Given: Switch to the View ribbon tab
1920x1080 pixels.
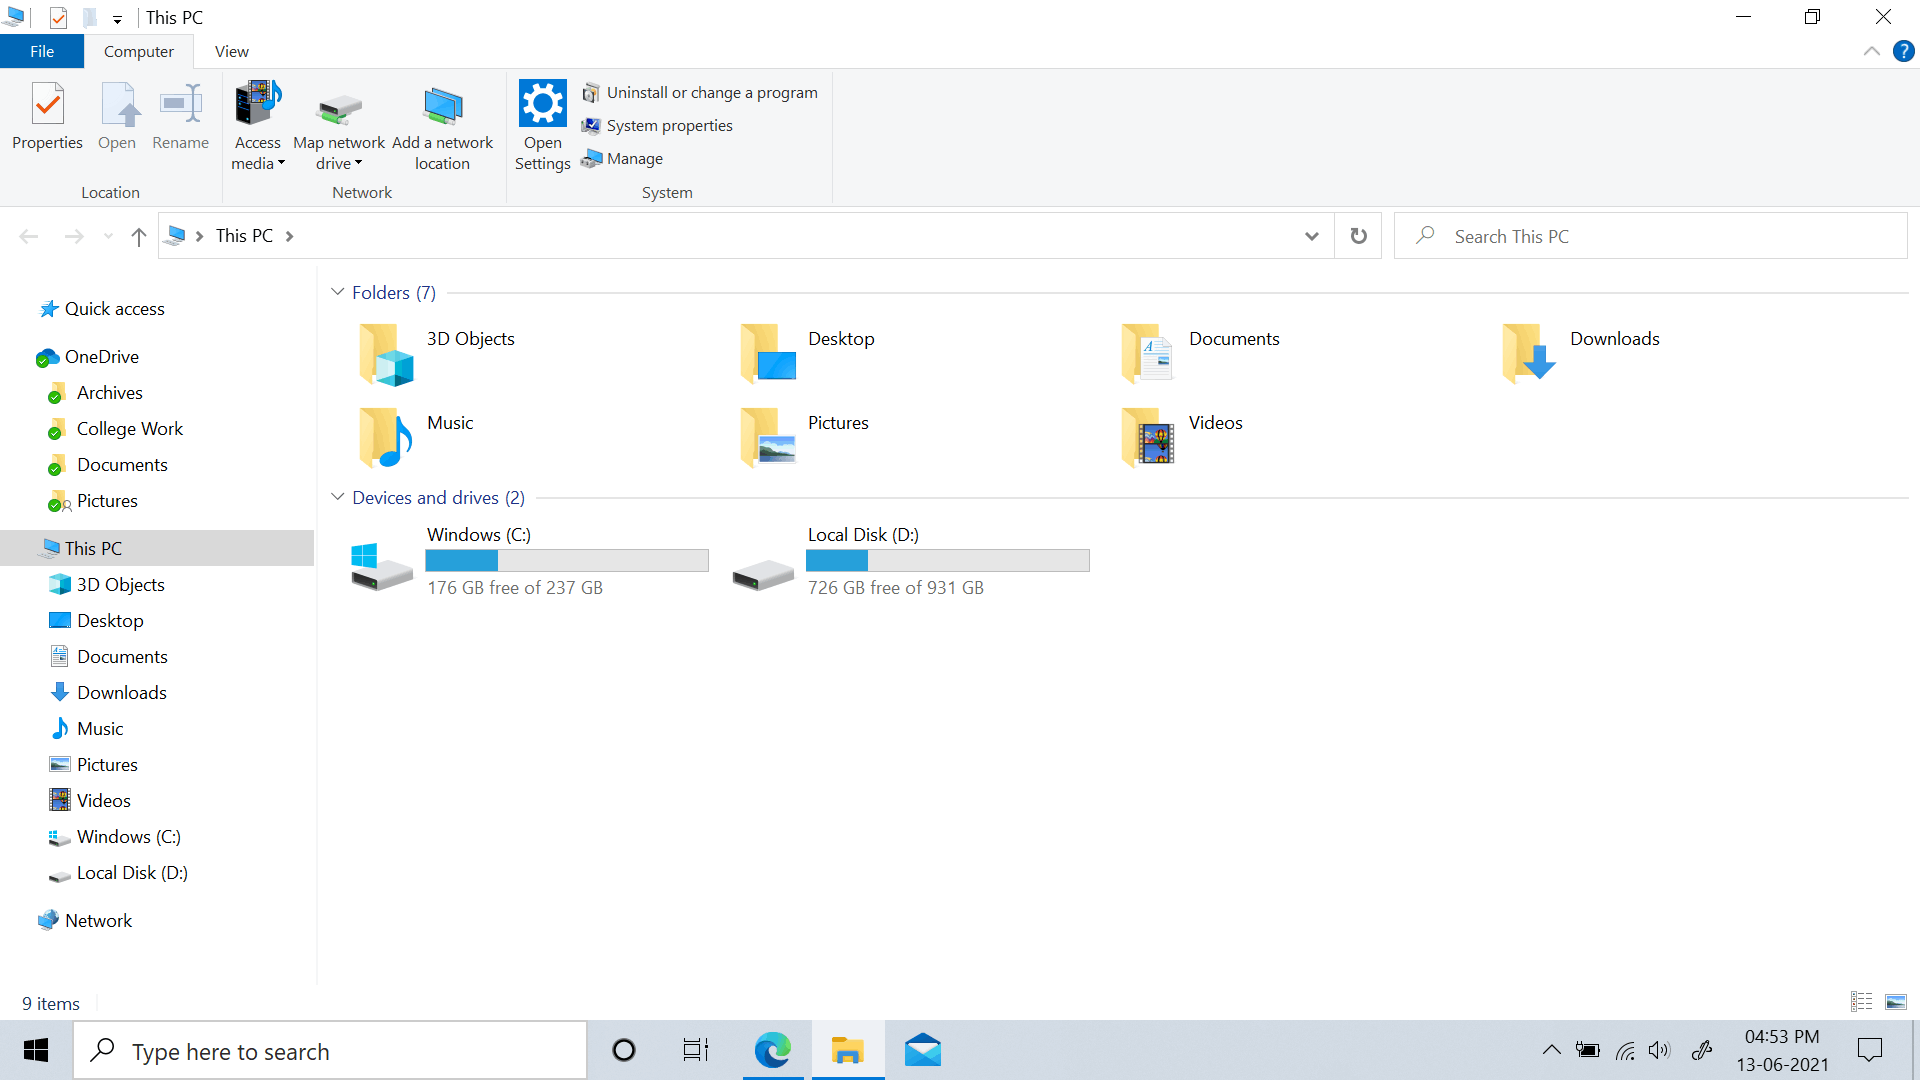Looking at the screenshot, I should coord(231,51).
